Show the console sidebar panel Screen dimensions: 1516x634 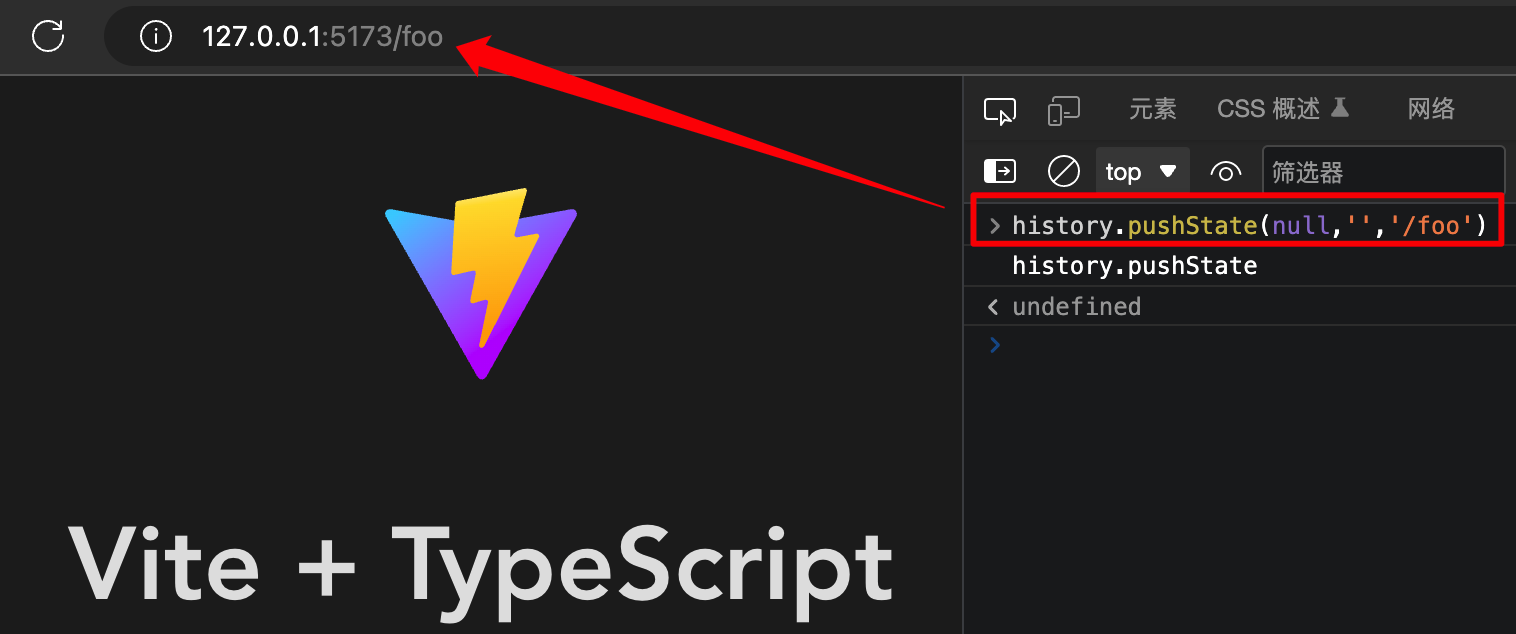click(x=1000, y=172)
